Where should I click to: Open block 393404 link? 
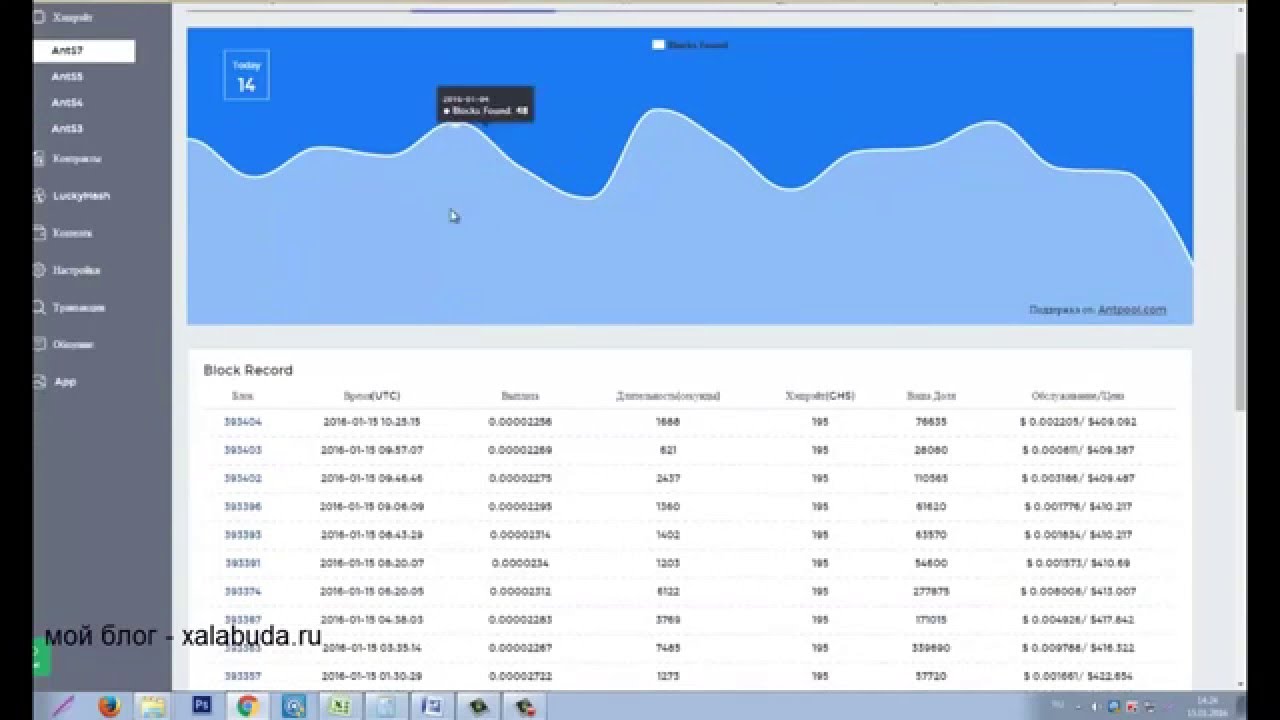(242, 422)
